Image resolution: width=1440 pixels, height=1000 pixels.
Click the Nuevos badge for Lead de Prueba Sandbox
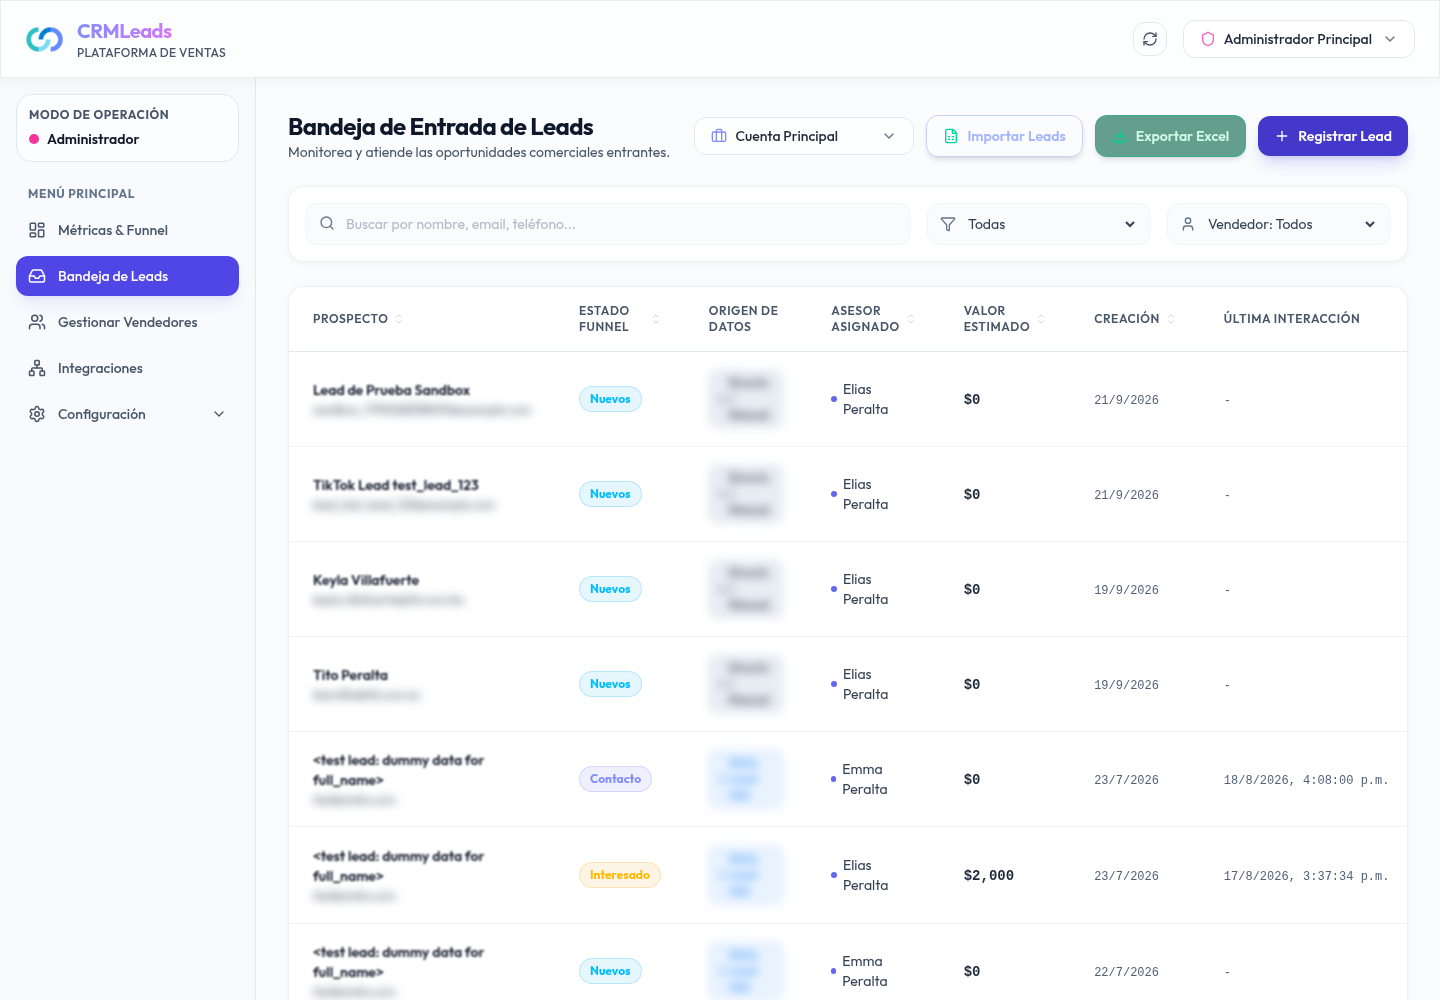(x=610, y=399)
